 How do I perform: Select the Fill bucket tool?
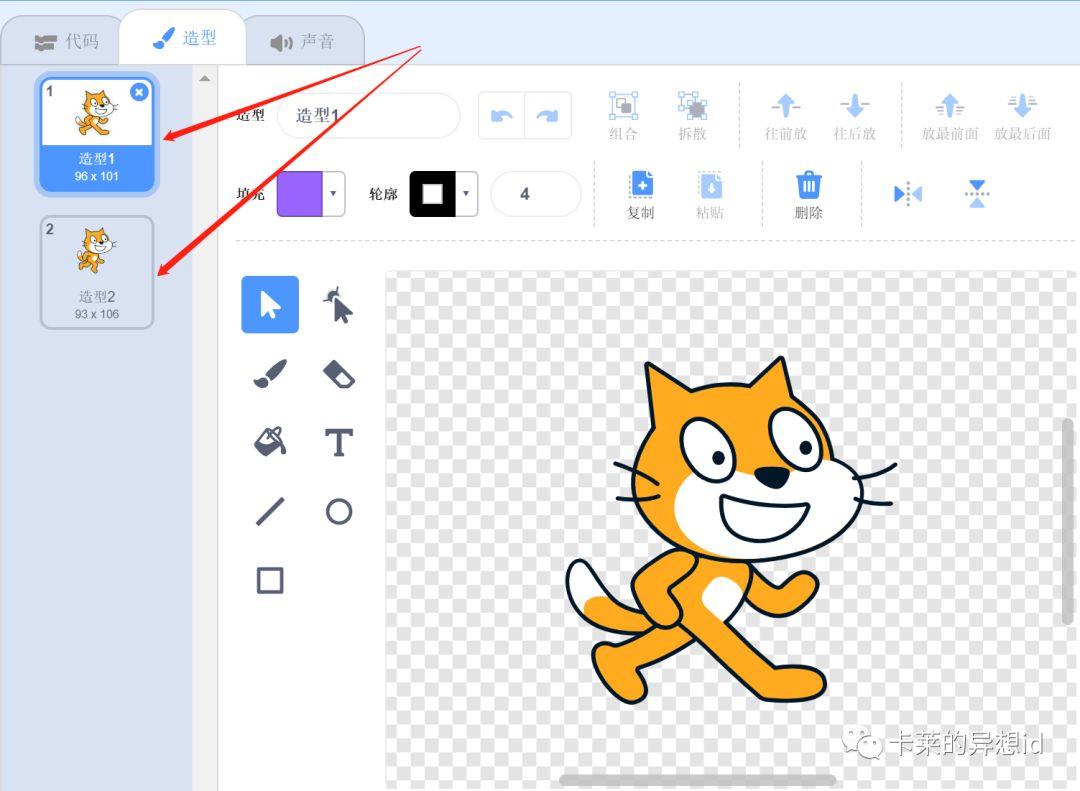coord(270,442)
